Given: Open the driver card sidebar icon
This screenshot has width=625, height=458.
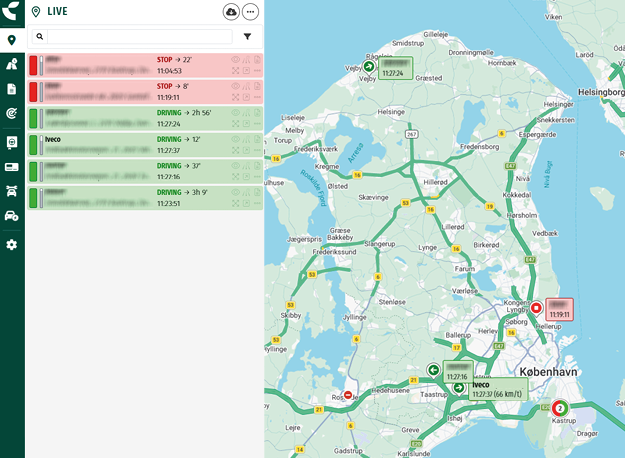Looking at the screenshot, I should click(x=12, y=167).
